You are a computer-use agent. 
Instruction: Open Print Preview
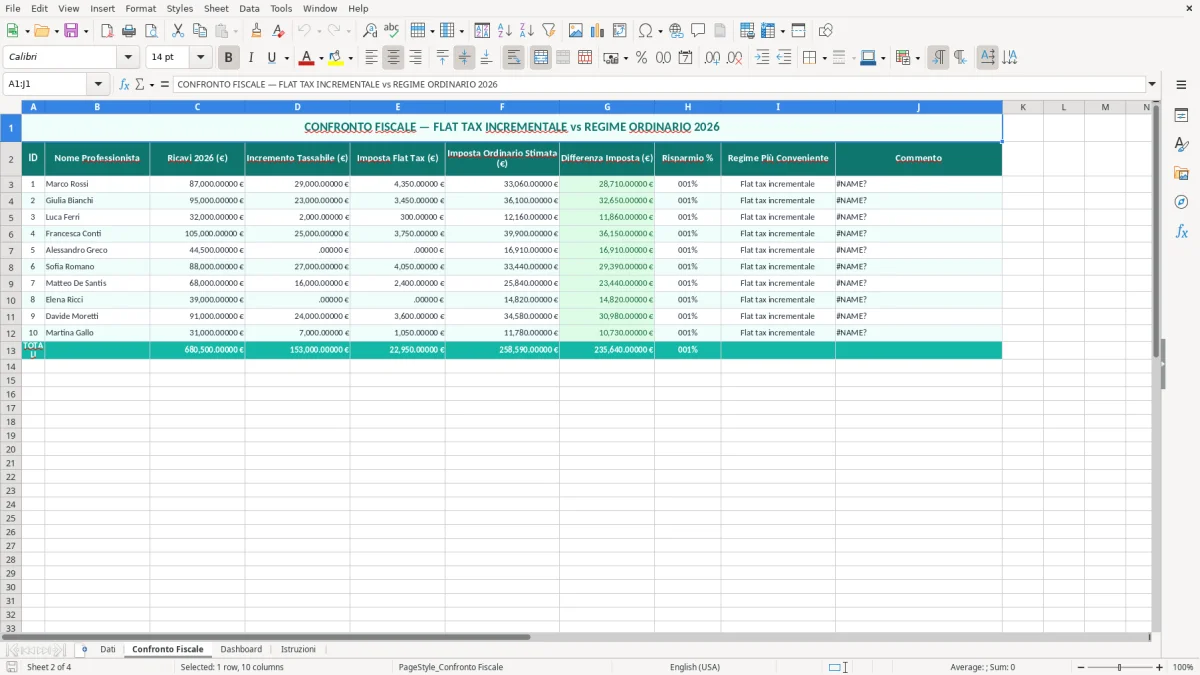point(151,31)
